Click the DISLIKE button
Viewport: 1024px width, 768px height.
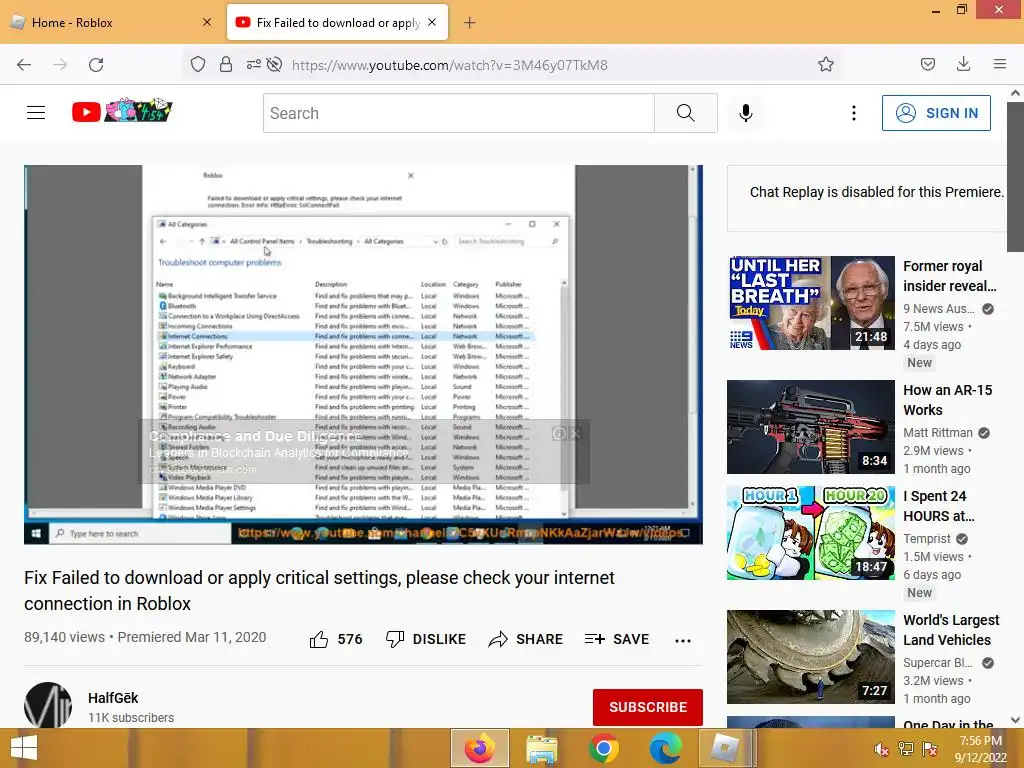[x=426, y=639]
